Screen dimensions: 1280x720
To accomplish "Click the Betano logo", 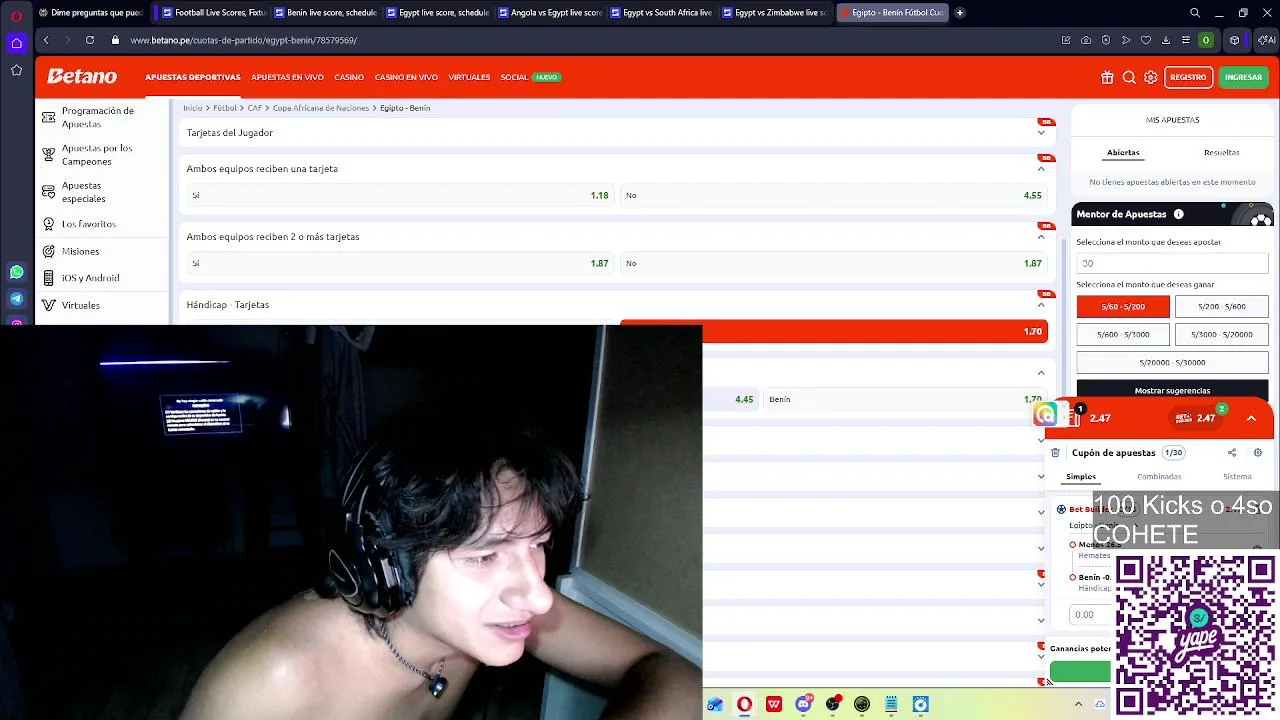I will coord(82,77).
